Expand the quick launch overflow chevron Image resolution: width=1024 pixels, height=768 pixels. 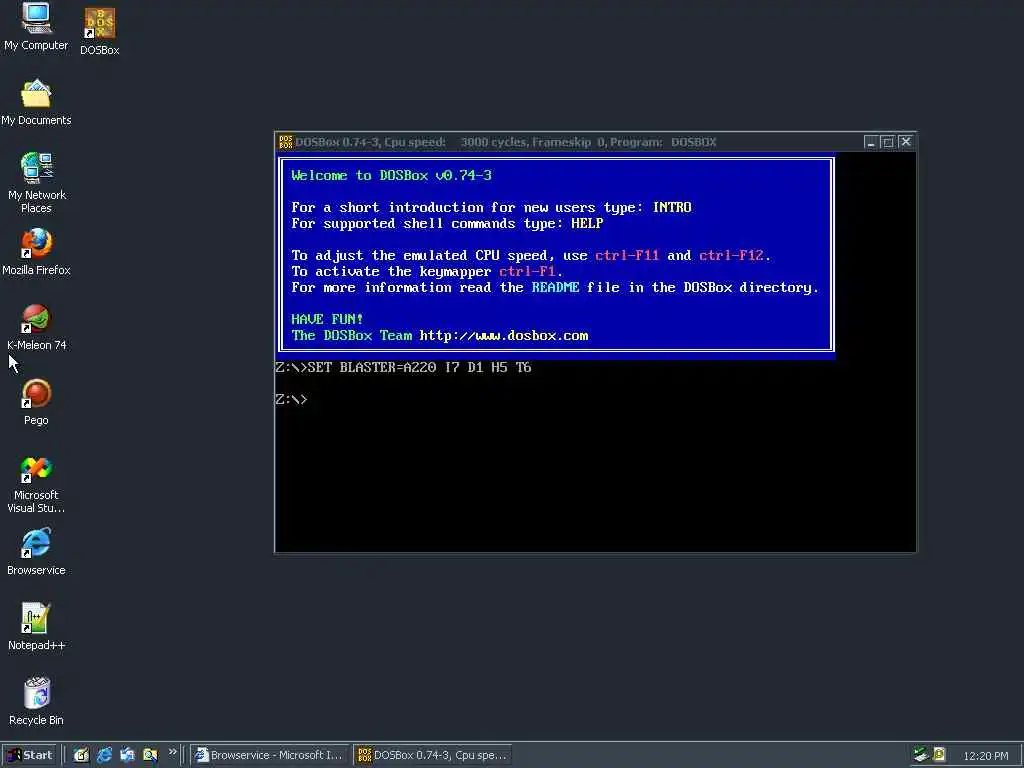point(172,752)
